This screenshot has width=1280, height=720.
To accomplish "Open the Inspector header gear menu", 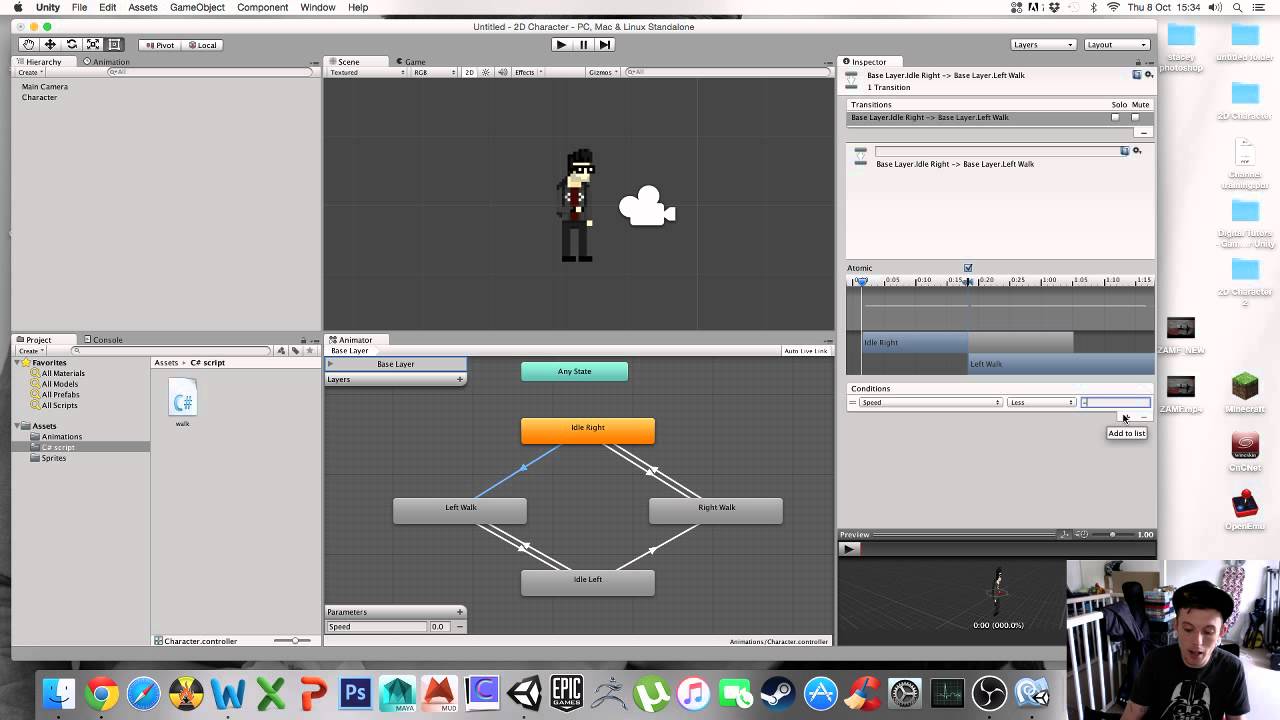I will point(1149,75).
